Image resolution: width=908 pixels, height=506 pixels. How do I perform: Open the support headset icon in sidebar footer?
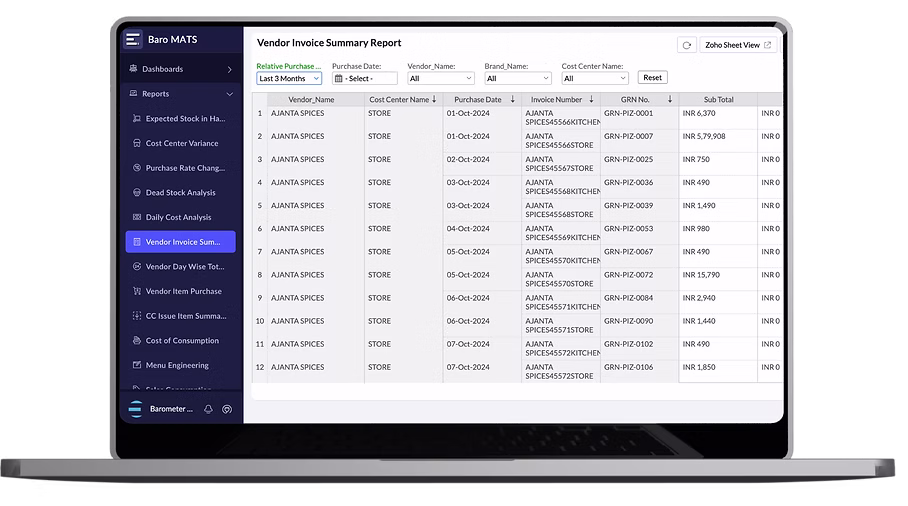[x=227, y=409]
